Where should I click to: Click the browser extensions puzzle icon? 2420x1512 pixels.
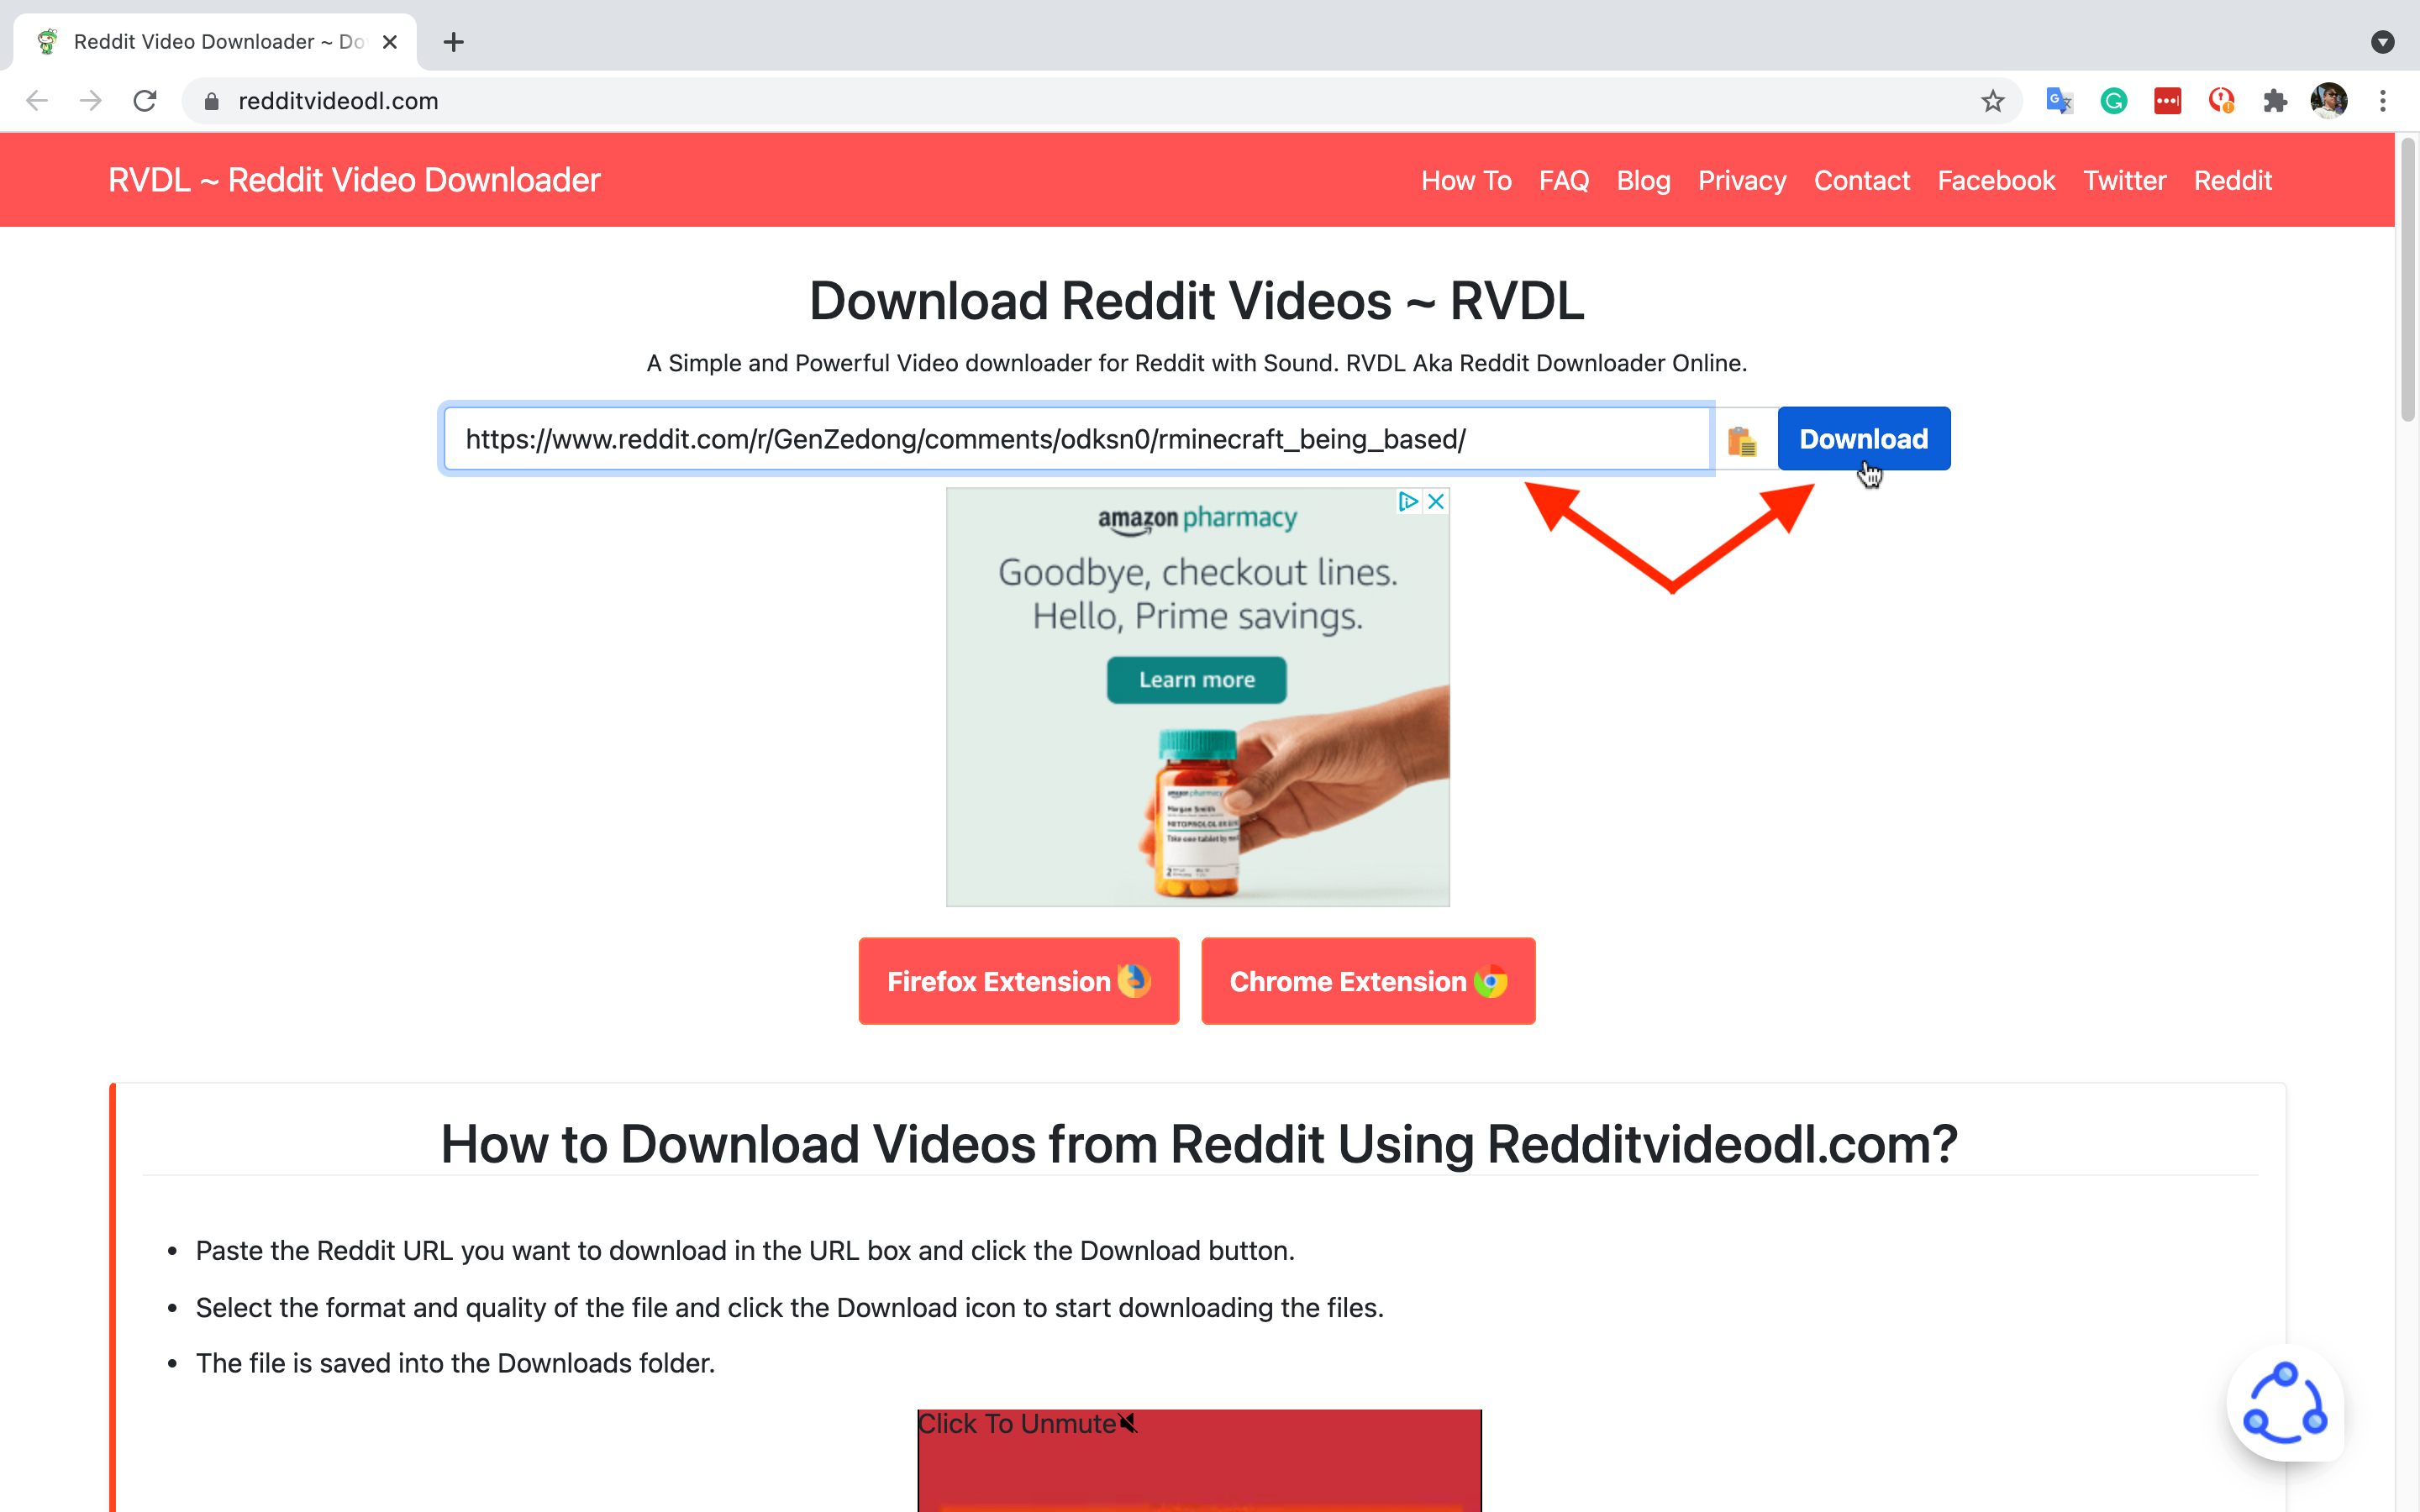point(2275,101)
